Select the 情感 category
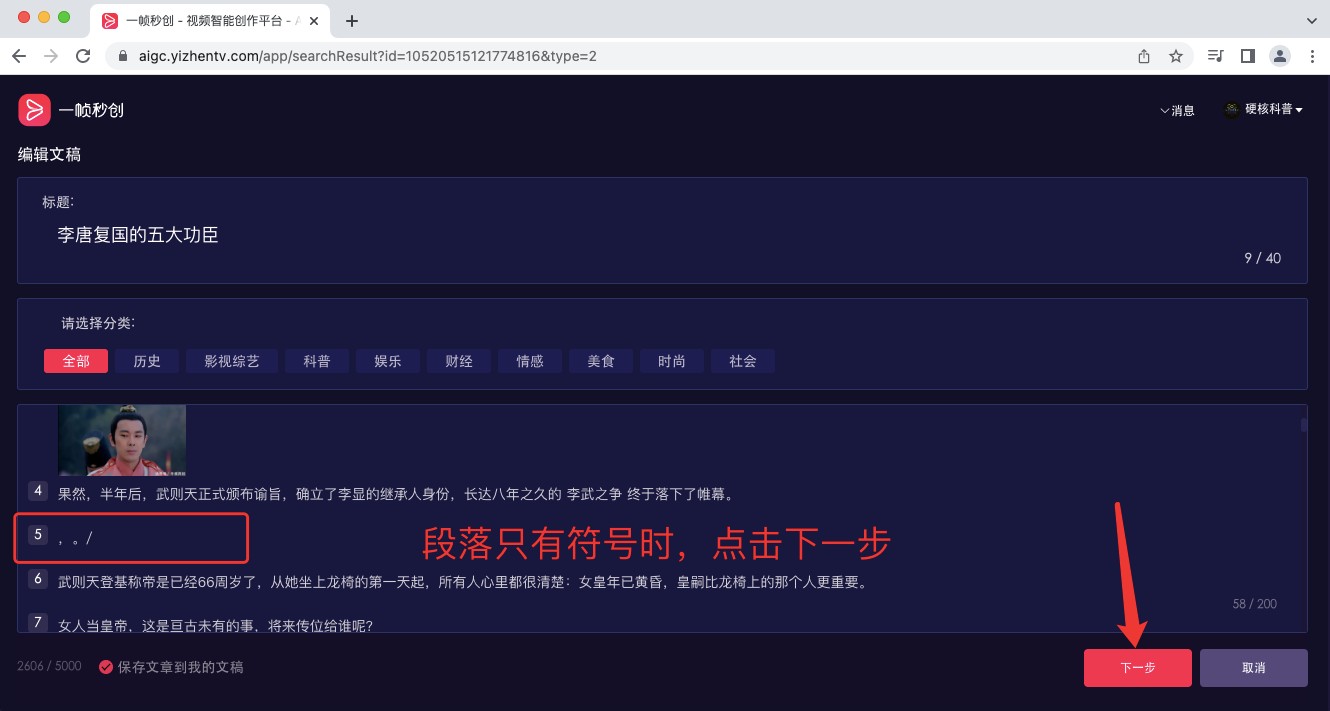Image resolution: width=1330 pixels, height=711 pixels. (530, 361)
